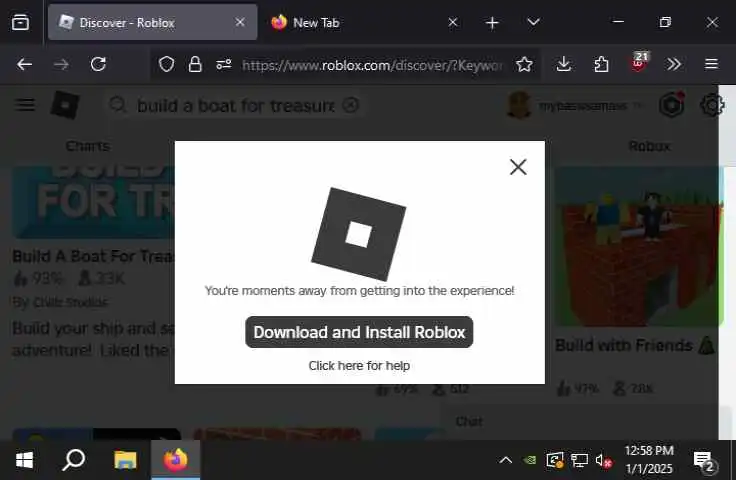Close the Roblox install dialog

pyautogui.click(x=518, y=167)
